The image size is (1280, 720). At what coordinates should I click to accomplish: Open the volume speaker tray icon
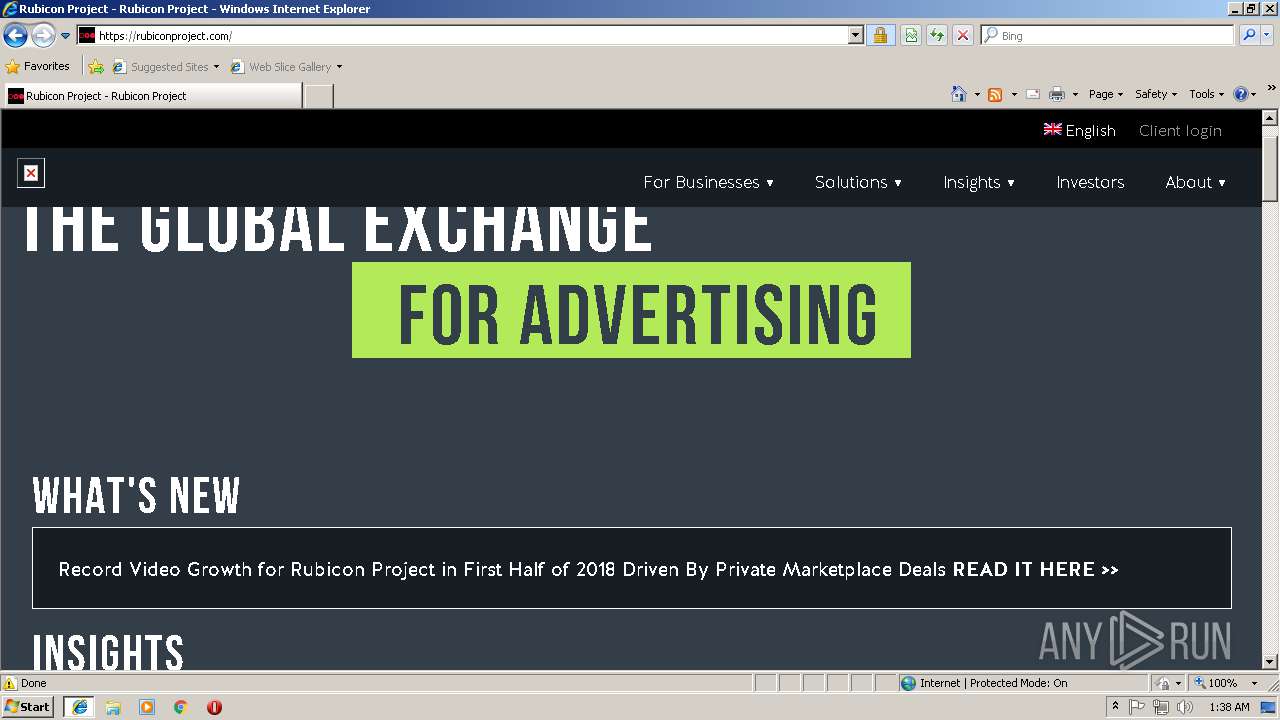click(x=1184, y=707)
